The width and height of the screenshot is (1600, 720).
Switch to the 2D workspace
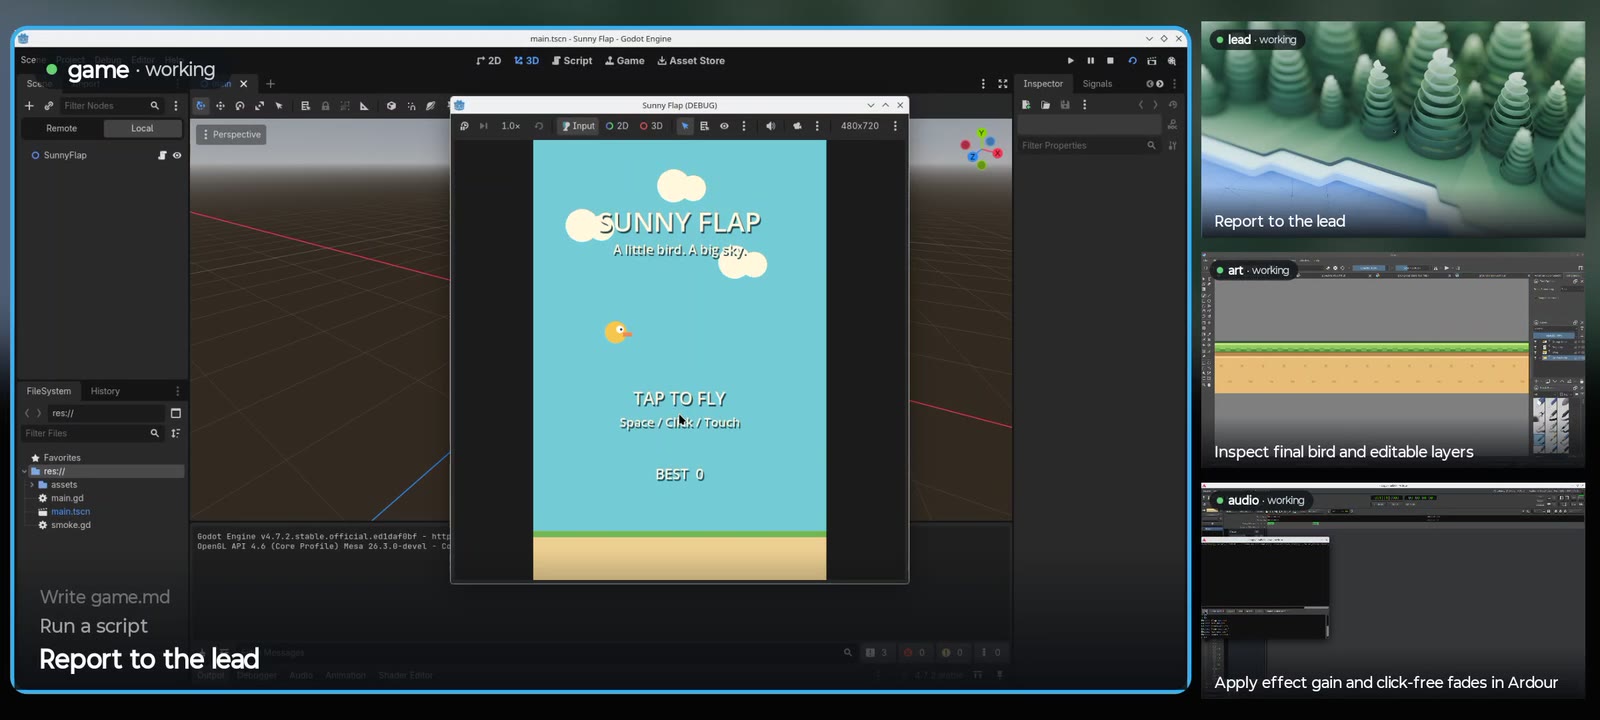pyautogui.click(x=488, y=61)
